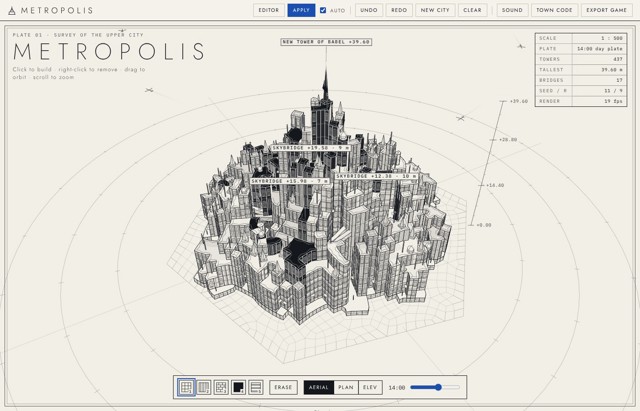Select building style 4 solid black icon
The width and height of the screenshot is (640, 411).
pos(238,387)
